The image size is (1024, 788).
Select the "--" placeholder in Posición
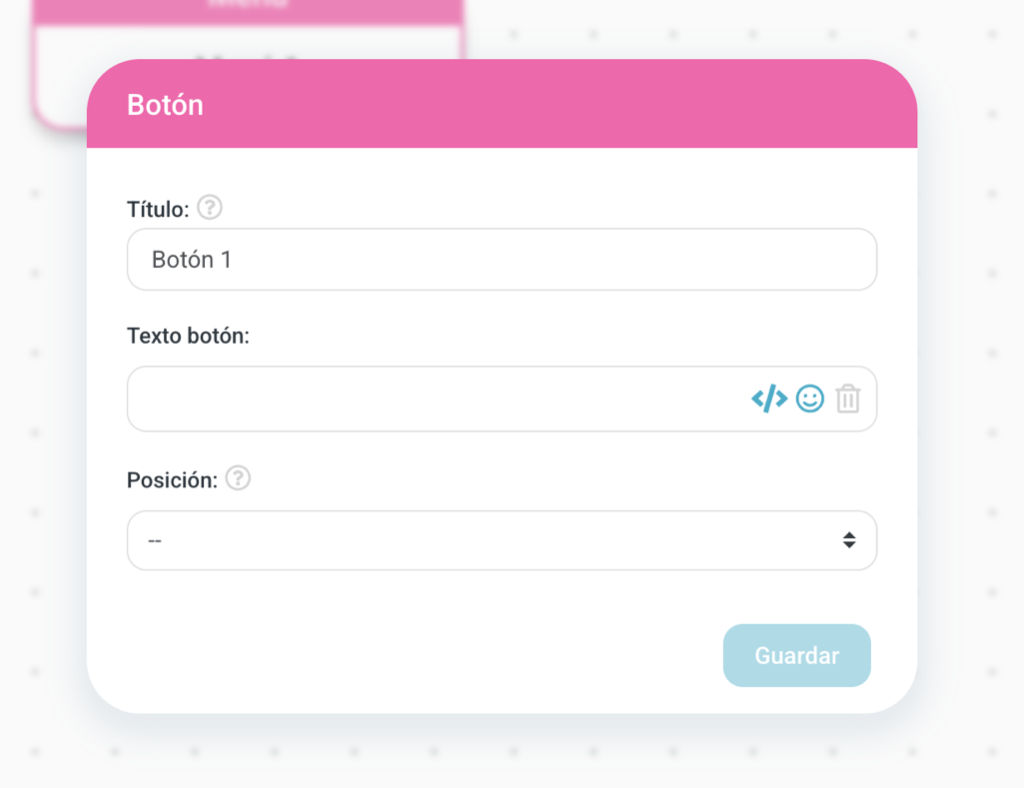tap(155, 541)
